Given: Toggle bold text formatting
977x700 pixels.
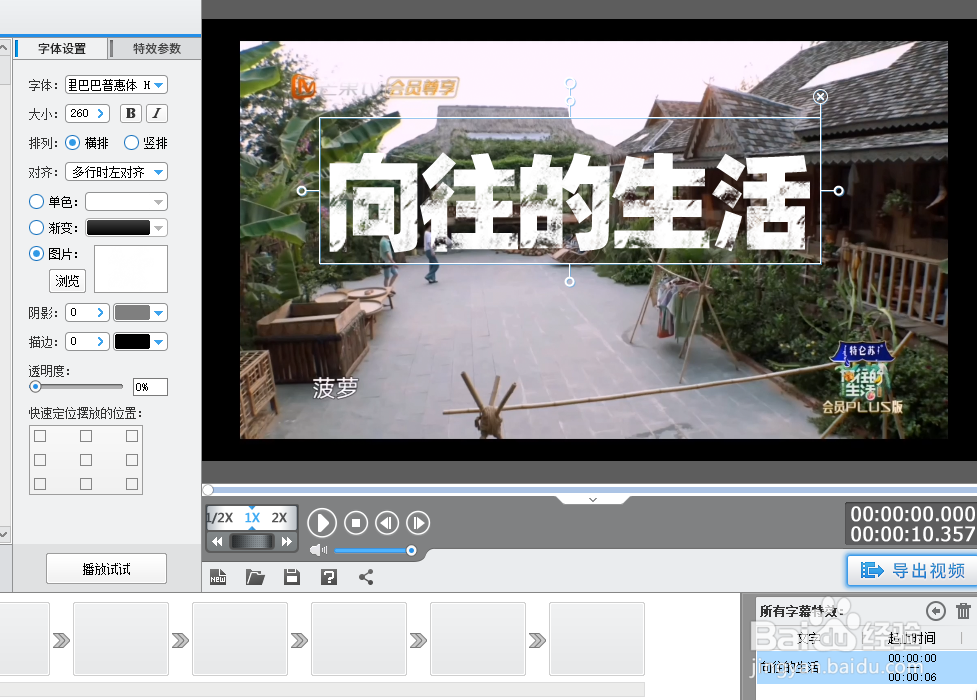Looking at the screenshot, I should coord(131,113).
